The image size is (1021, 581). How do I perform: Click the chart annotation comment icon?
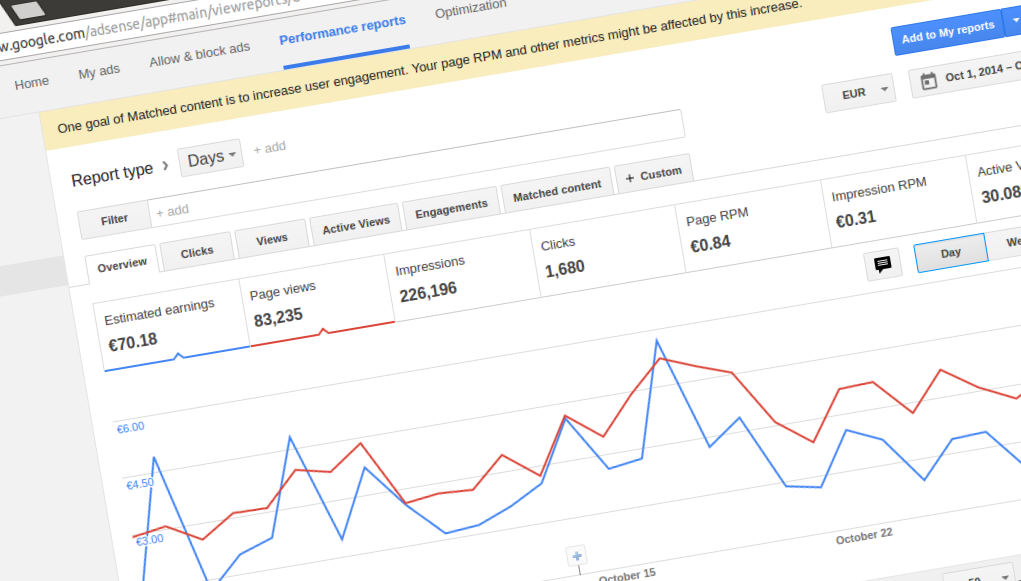point(883,264)
